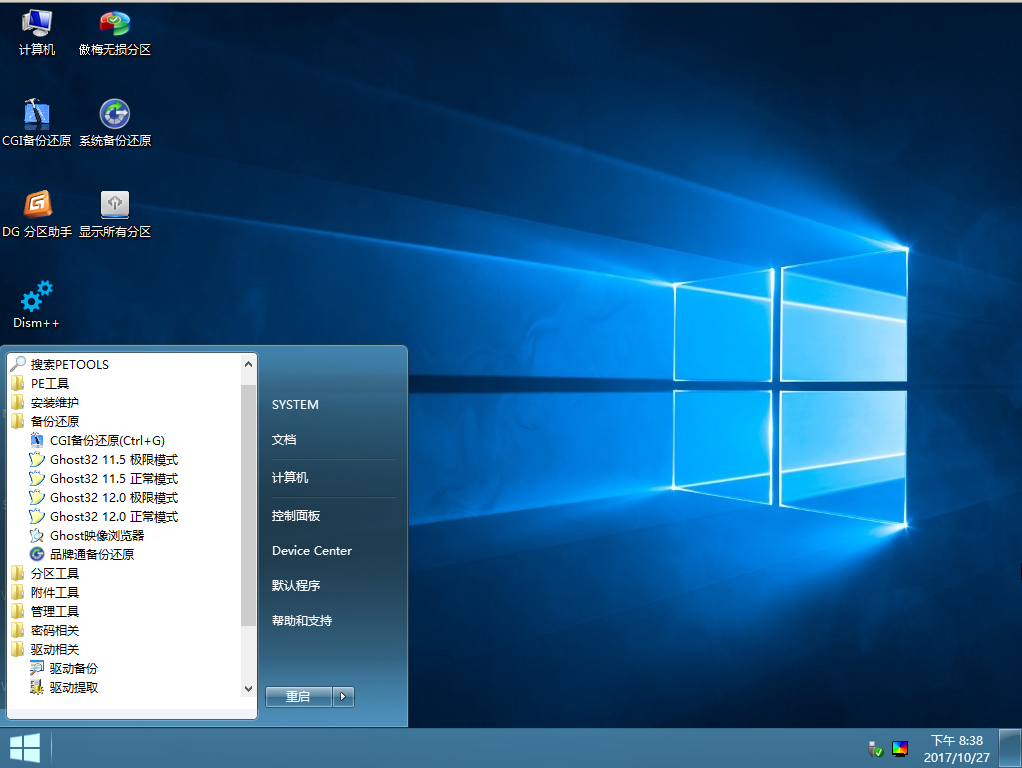Image resolution: width=1022 pixels, height=768 pixels.
Task: Click the Windows Start button
Action: coord(25,748)
